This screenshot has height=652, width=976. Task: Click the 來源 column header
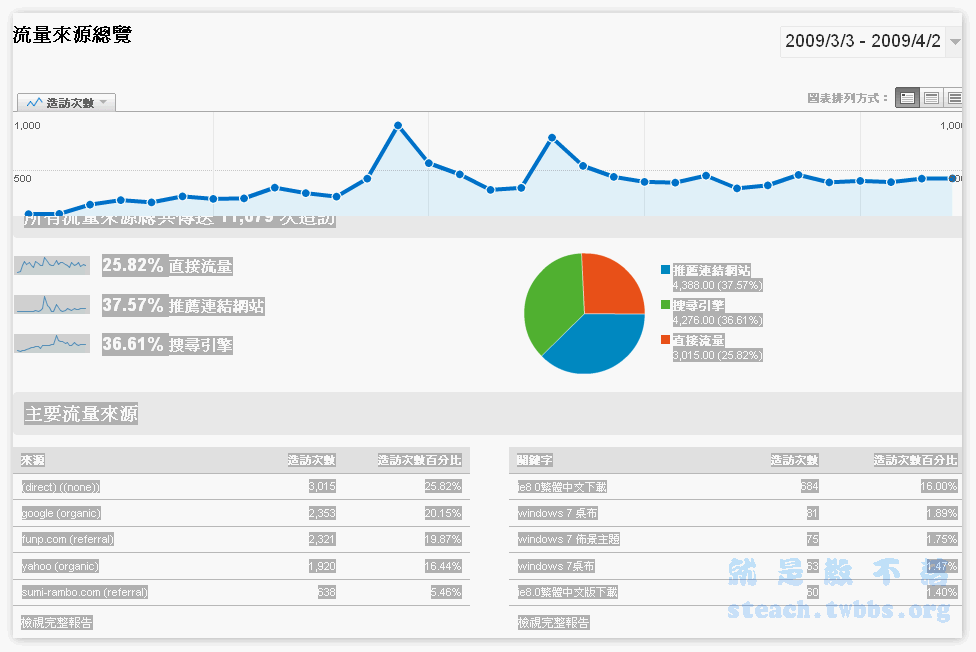pos(32,460)
